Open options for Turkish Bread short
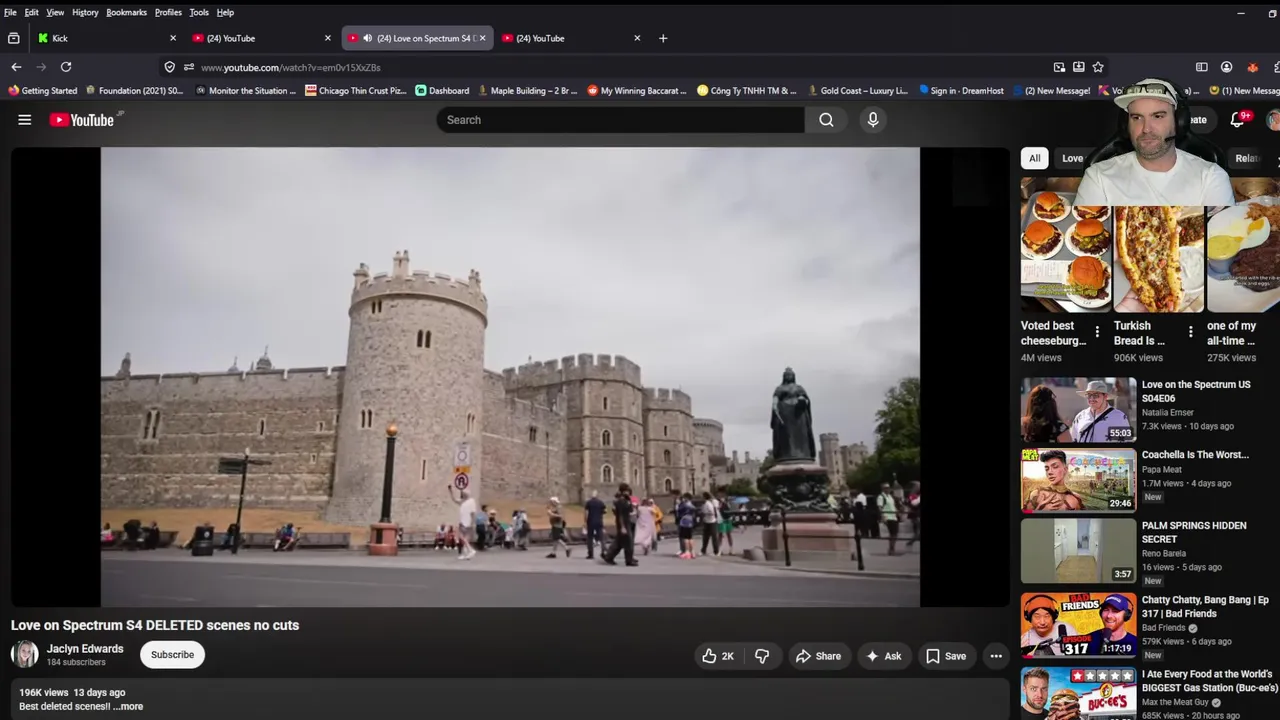This screenshot has height=720, width=1280. pos(1190,332)
